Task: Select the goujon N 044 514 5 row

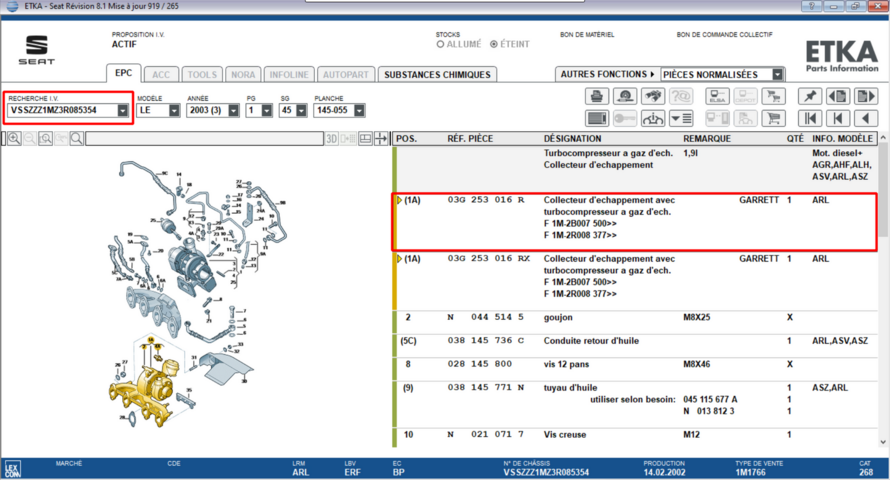Action: click(x=635, y=317)
